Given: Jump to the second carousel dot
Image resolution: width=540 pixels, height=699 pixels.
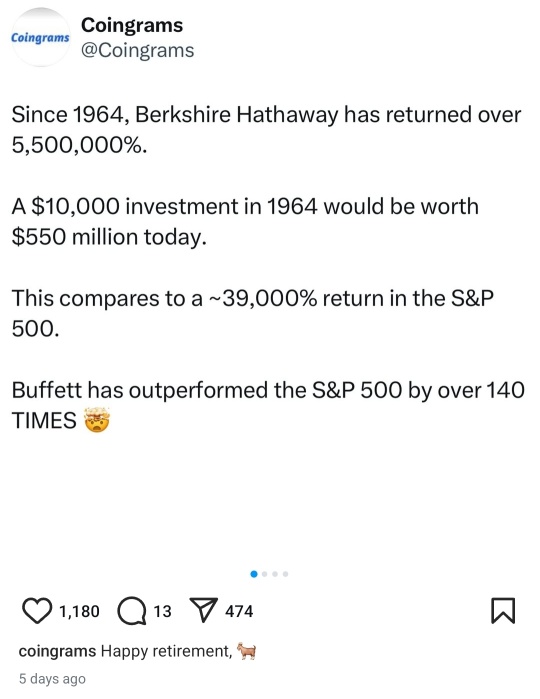Looking at the screenshot, I should [x=265, y=574].
